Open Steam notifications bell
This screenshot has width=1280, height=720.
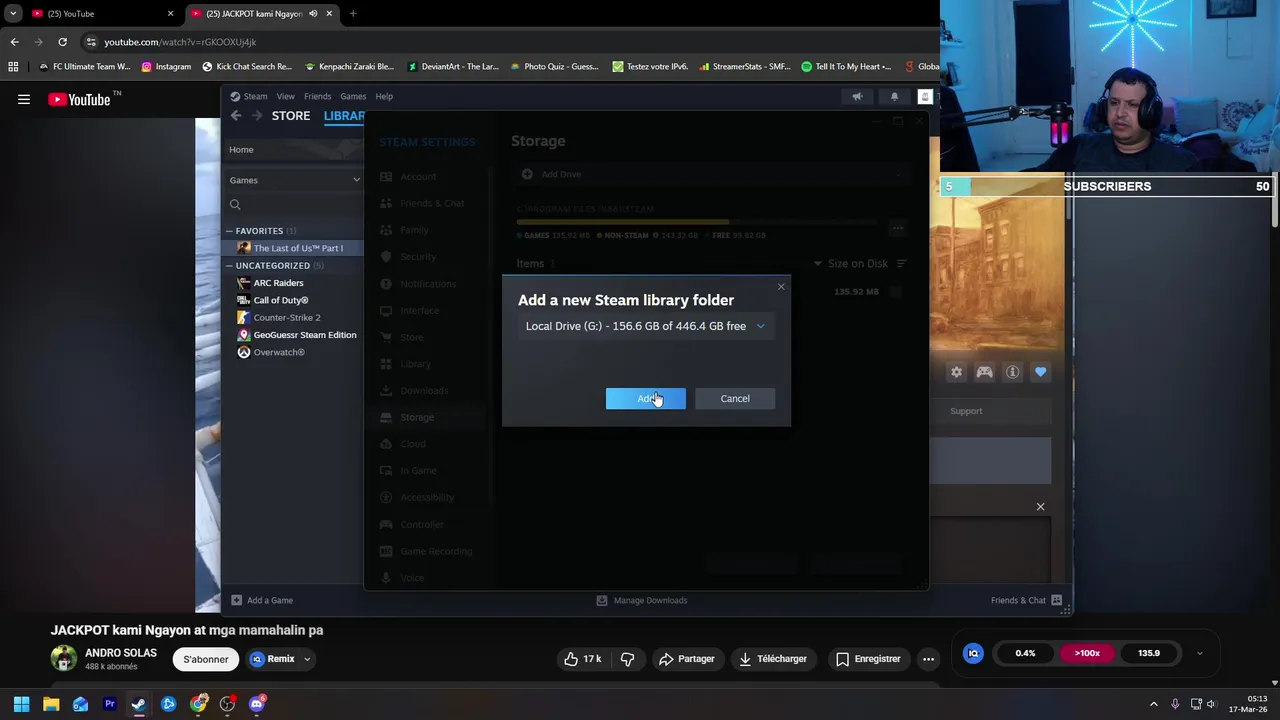(x=894, y=97)
